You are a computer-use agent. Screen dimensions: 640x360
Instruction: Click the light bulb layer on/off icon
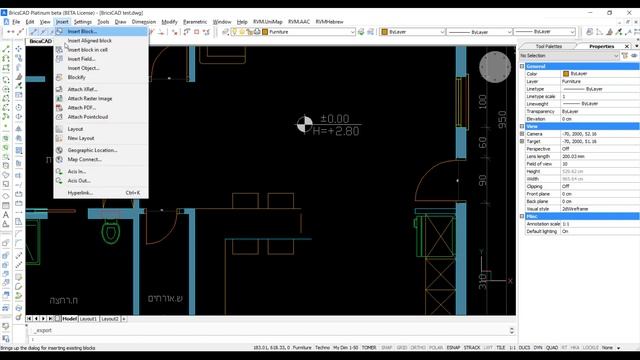[x=234, y=31]
